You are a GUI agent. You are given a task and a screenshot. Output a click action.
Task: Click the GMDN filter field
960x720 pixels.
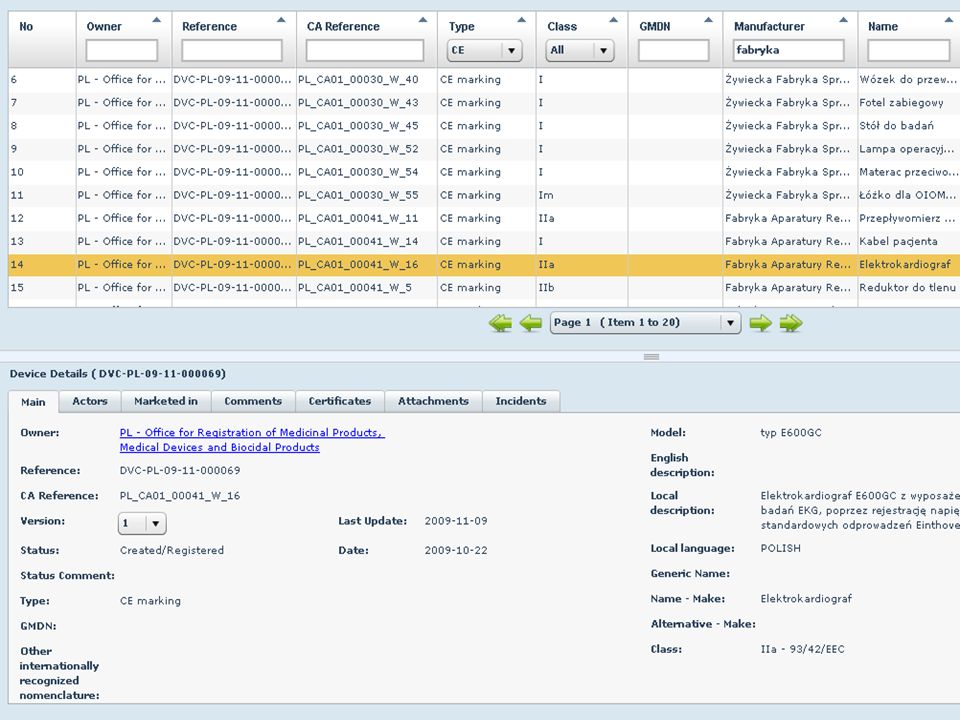[x=673, y=50]
